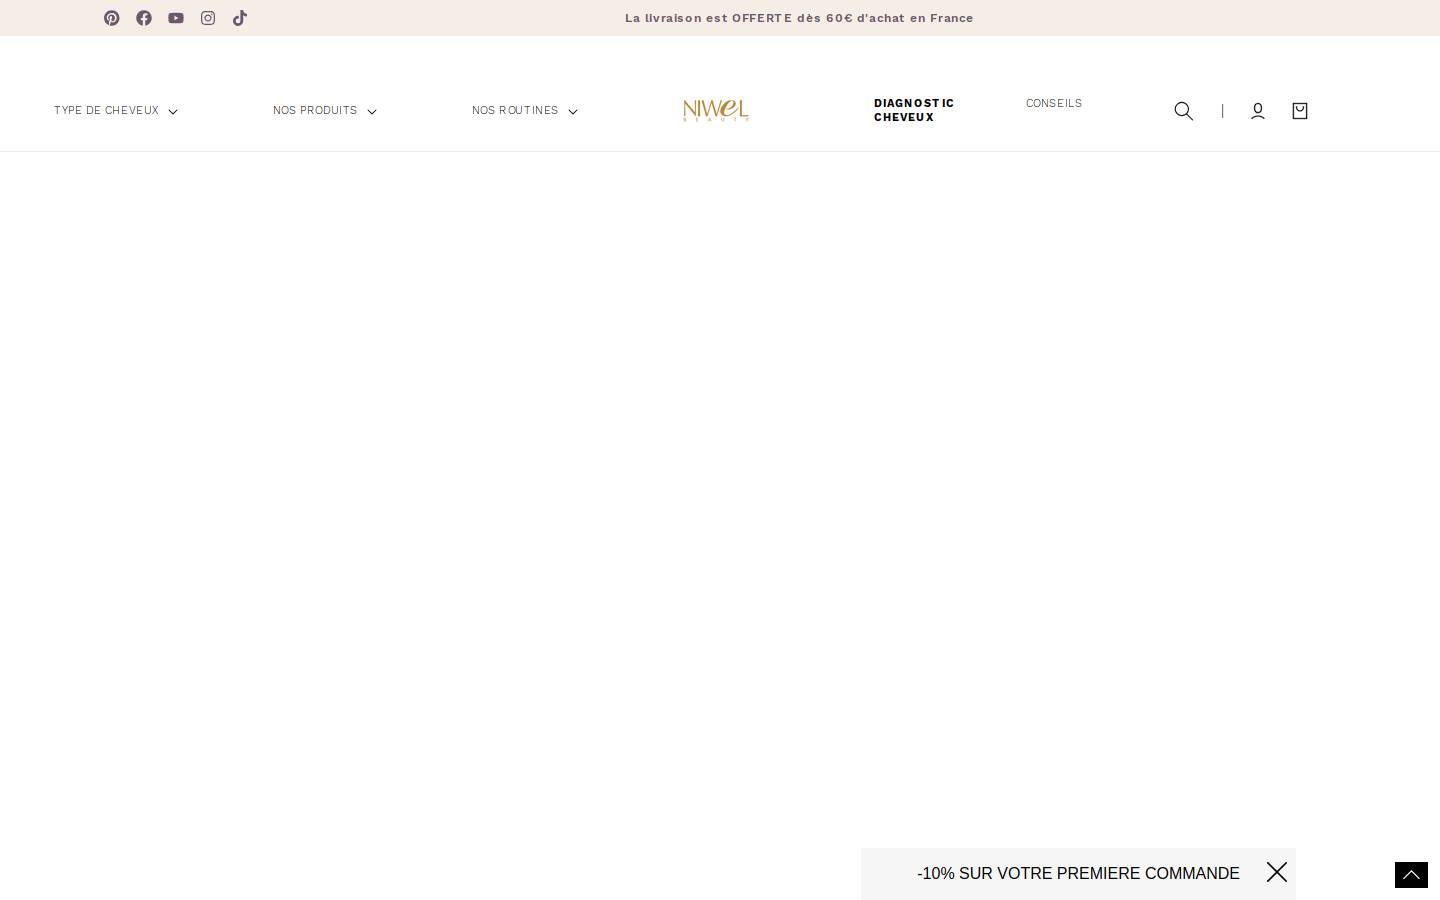The height and width of the screenshot is (900, 1440).
Task: Open the Pinterest social link
Action: click(x=112, y=18)
